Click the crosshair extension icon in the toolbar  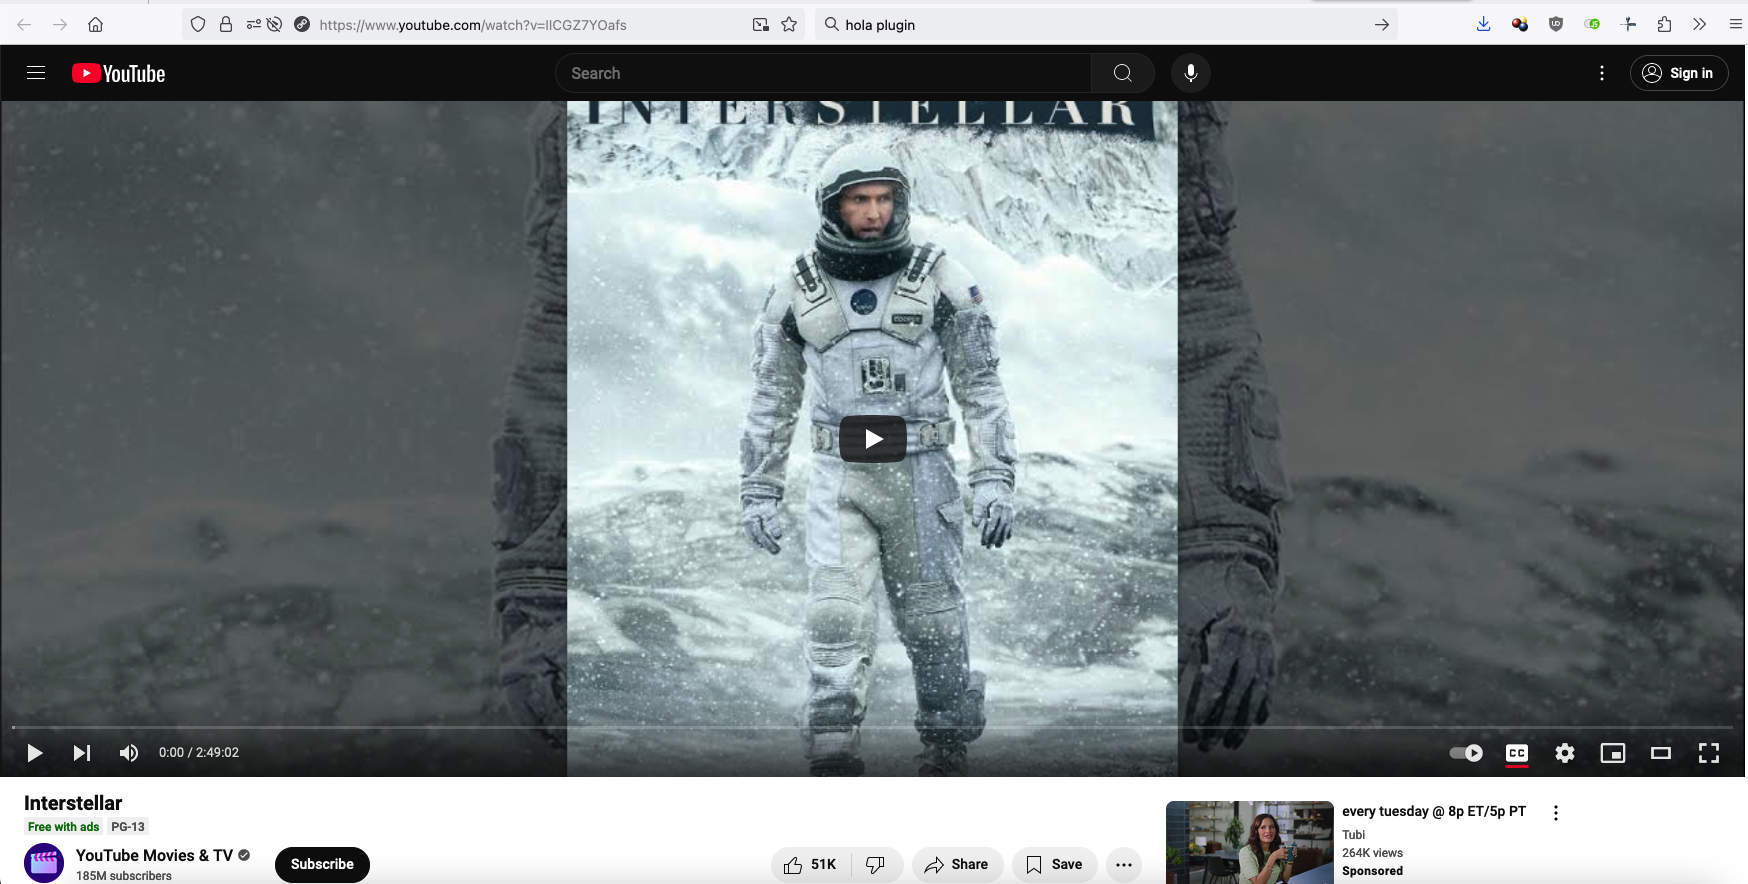click(1629, 24)
